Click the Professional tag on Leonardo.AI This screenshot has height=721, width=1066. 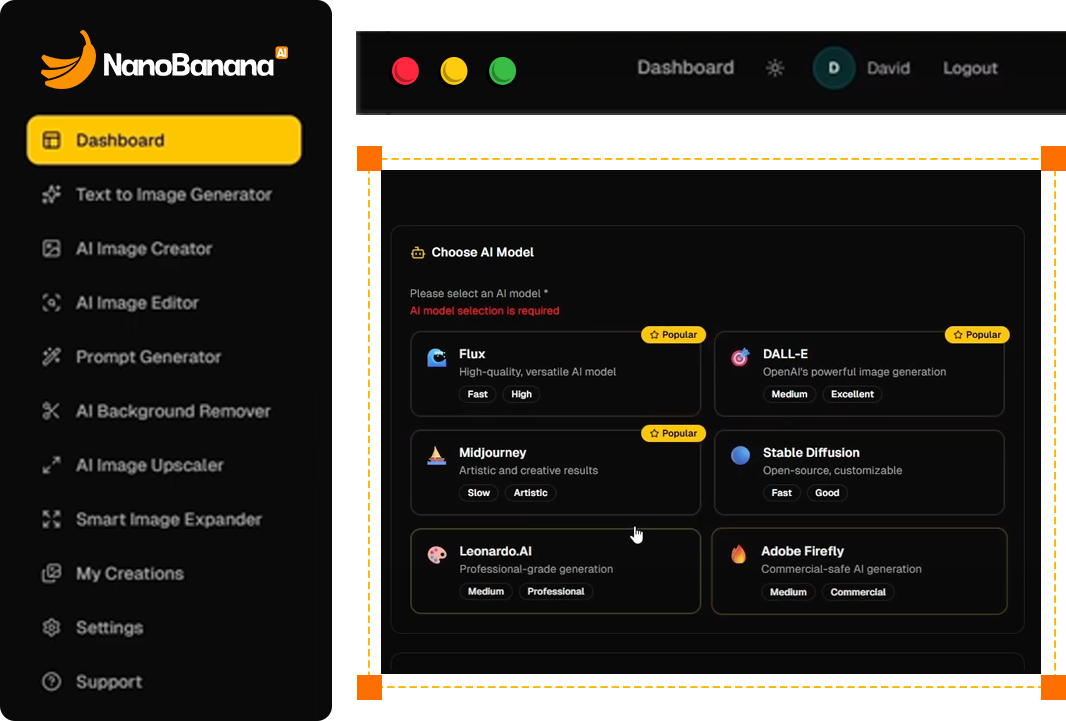pos(555,591)
